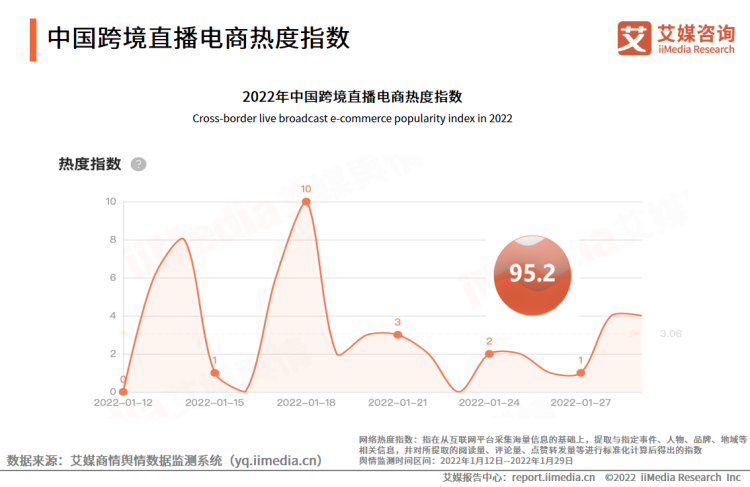Click data point labeled 1 near 2022-01-27
The width and height of the screenshot is (750, 487).
[x=581, y=373]
